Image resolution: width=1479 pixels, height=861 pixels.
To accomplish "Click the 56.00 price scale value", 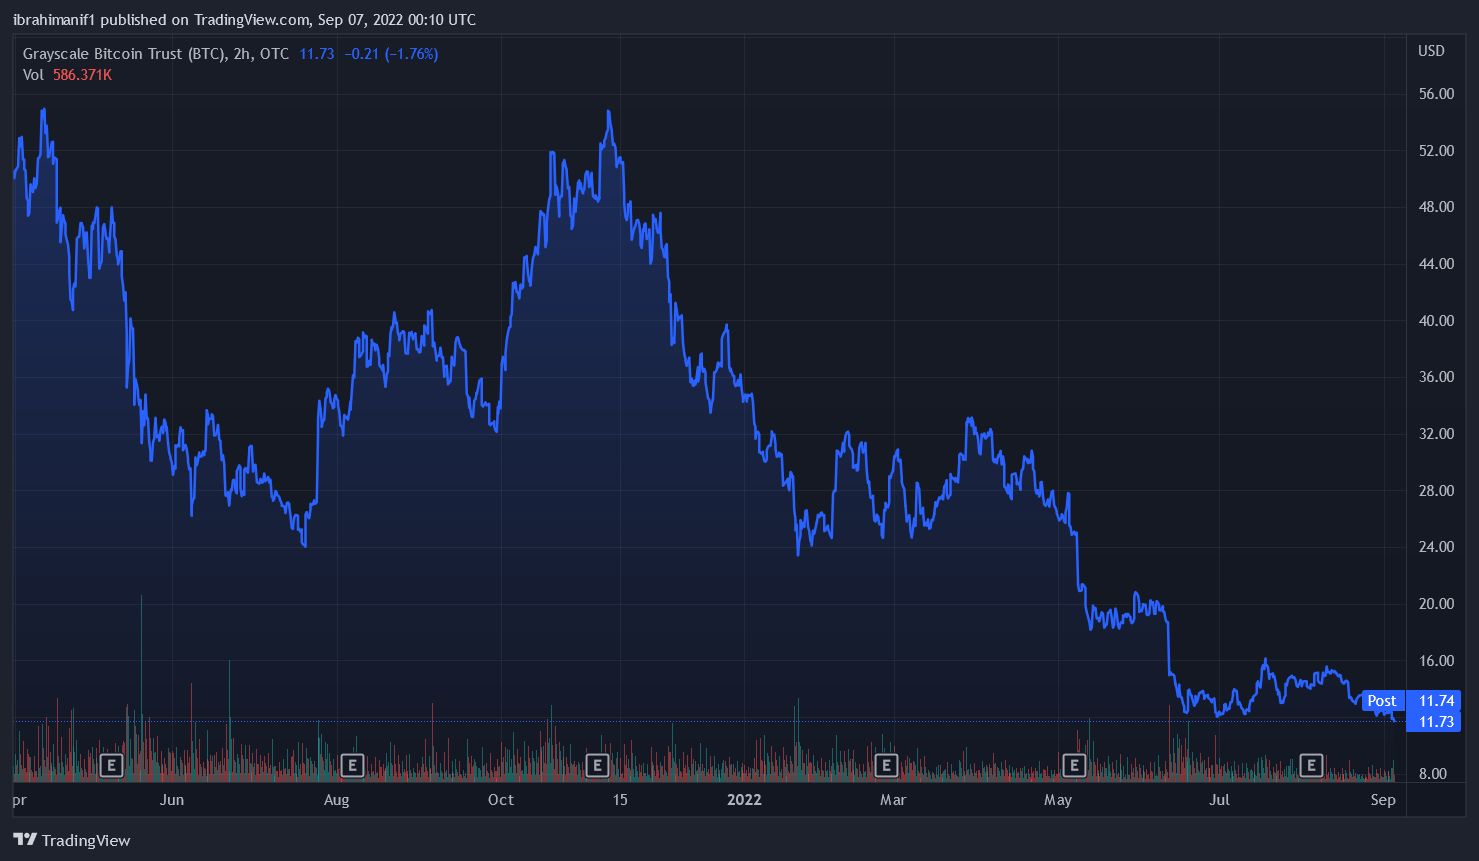I will pyautogui.click(x=1436, y=94).
